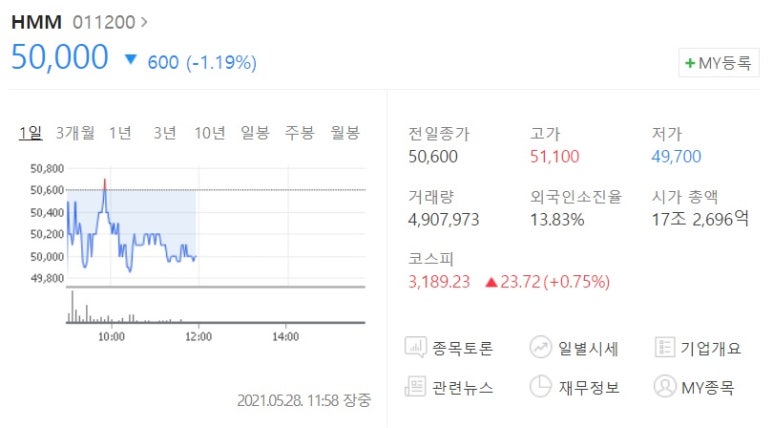This screenshot has height=428, width=773.
Task: Switch chart to 3개월 period
Action: 75,133
